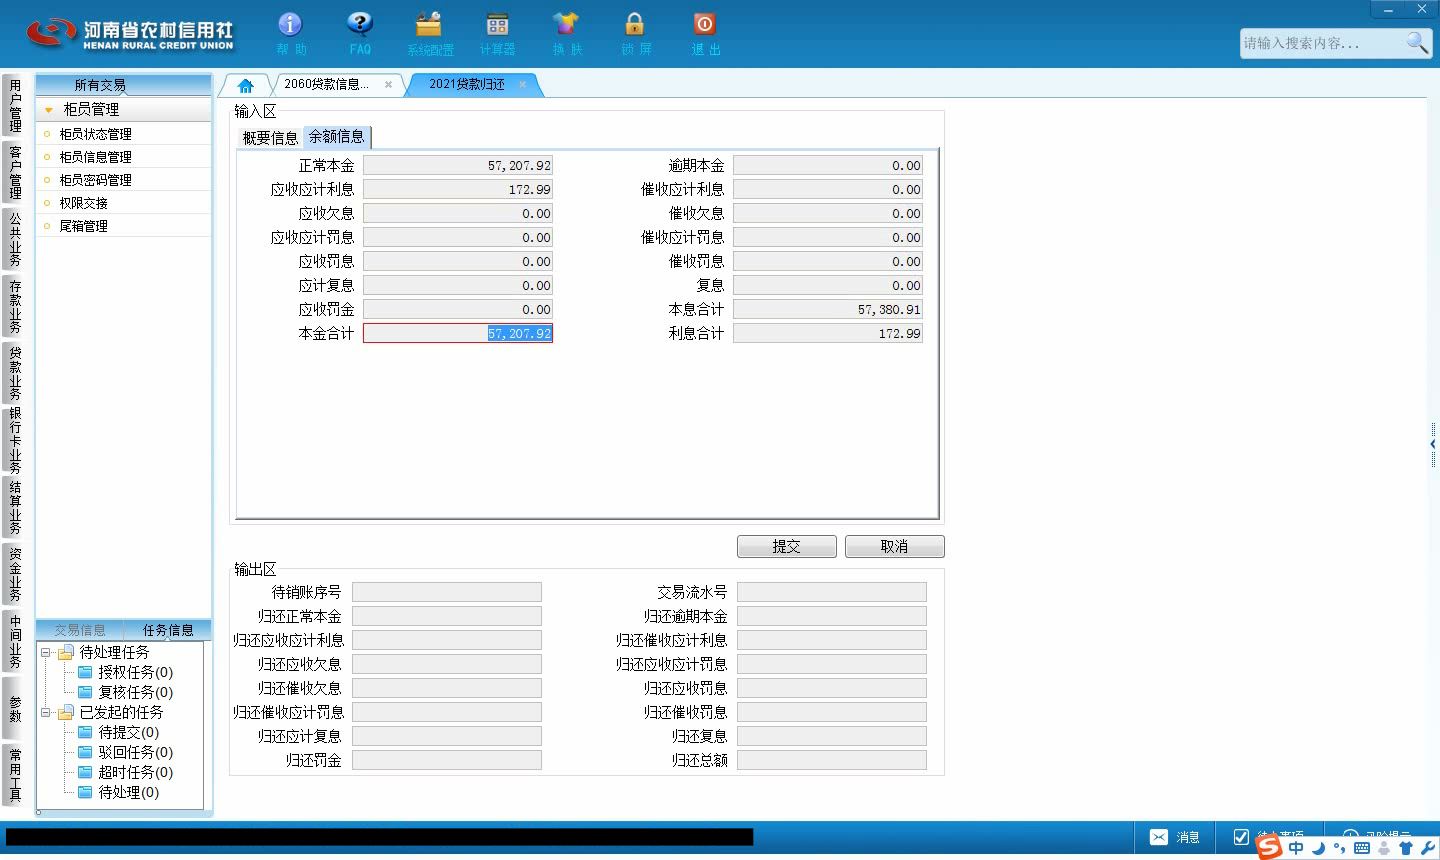Collapse the 柜员管理 section arrow
The width and height of the screenshot is (1440, 860).
tap(48, 110)
